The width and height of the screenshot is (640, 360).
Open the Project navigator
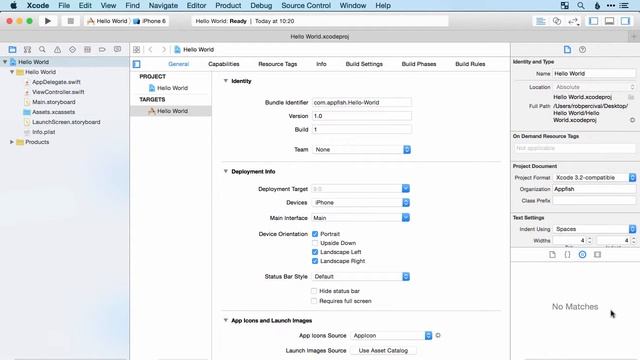pos(12,49)
